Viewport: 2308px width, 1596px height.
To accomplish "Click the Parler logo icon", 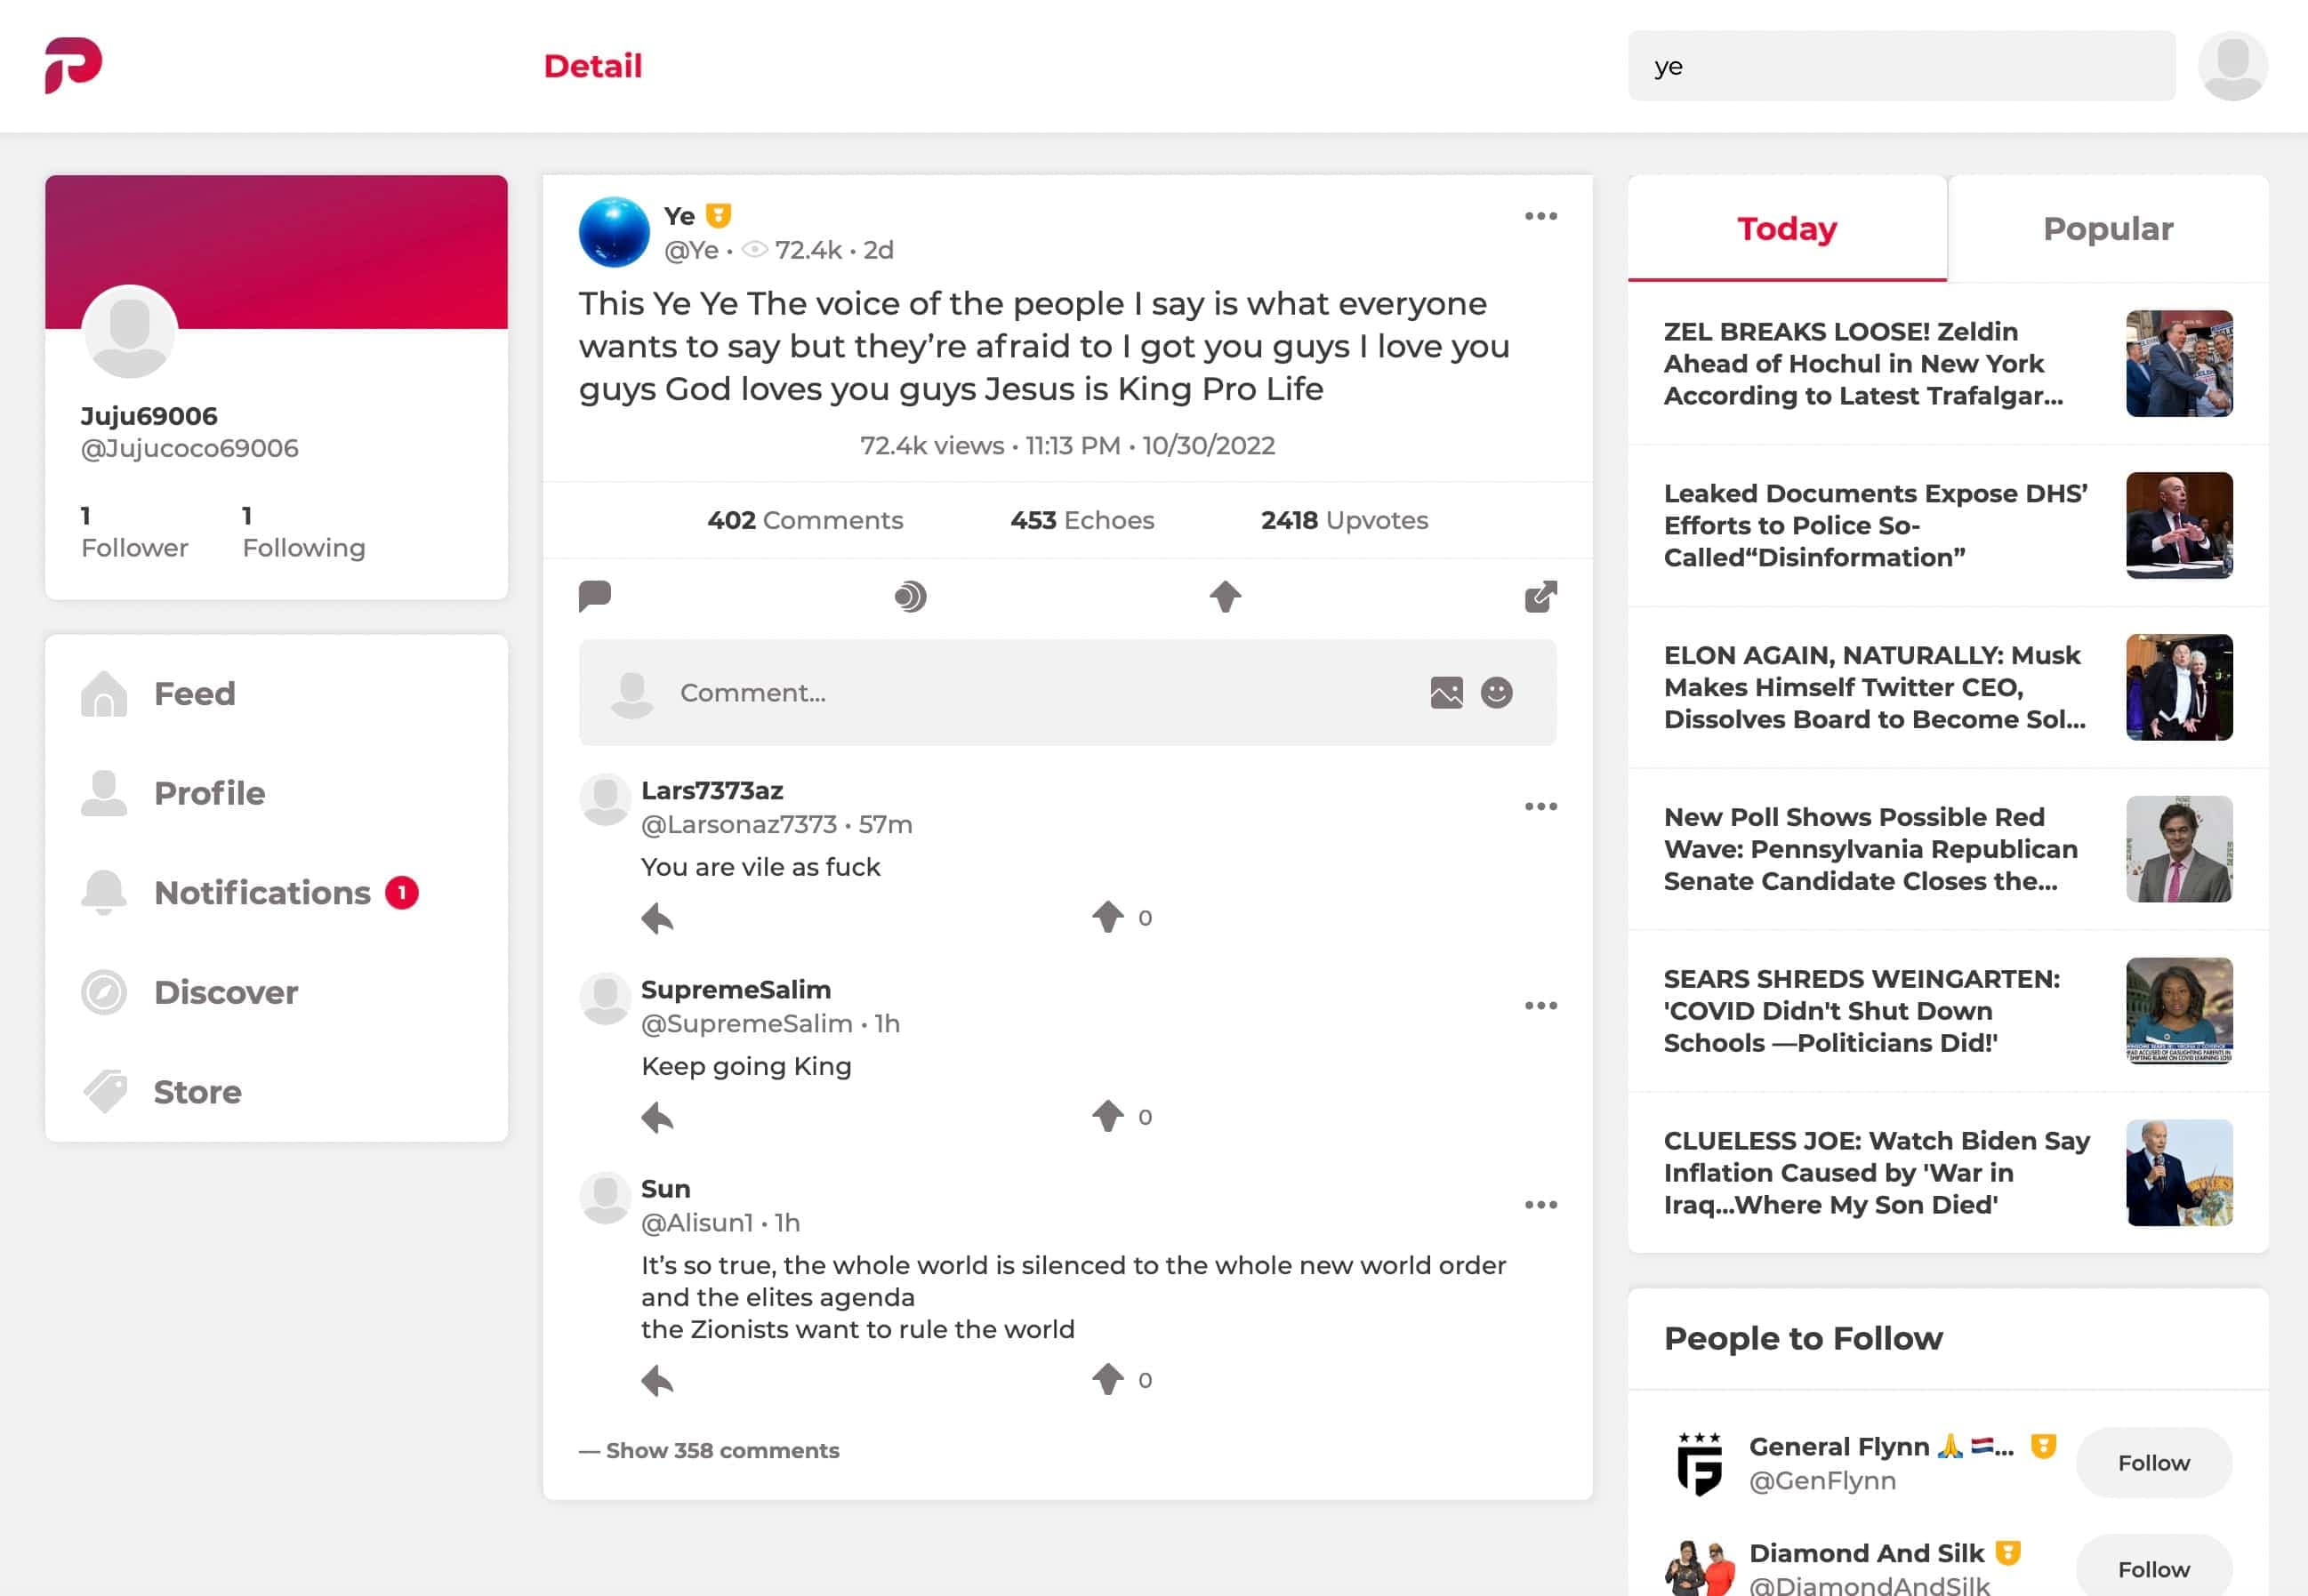I will pos(73,66).
